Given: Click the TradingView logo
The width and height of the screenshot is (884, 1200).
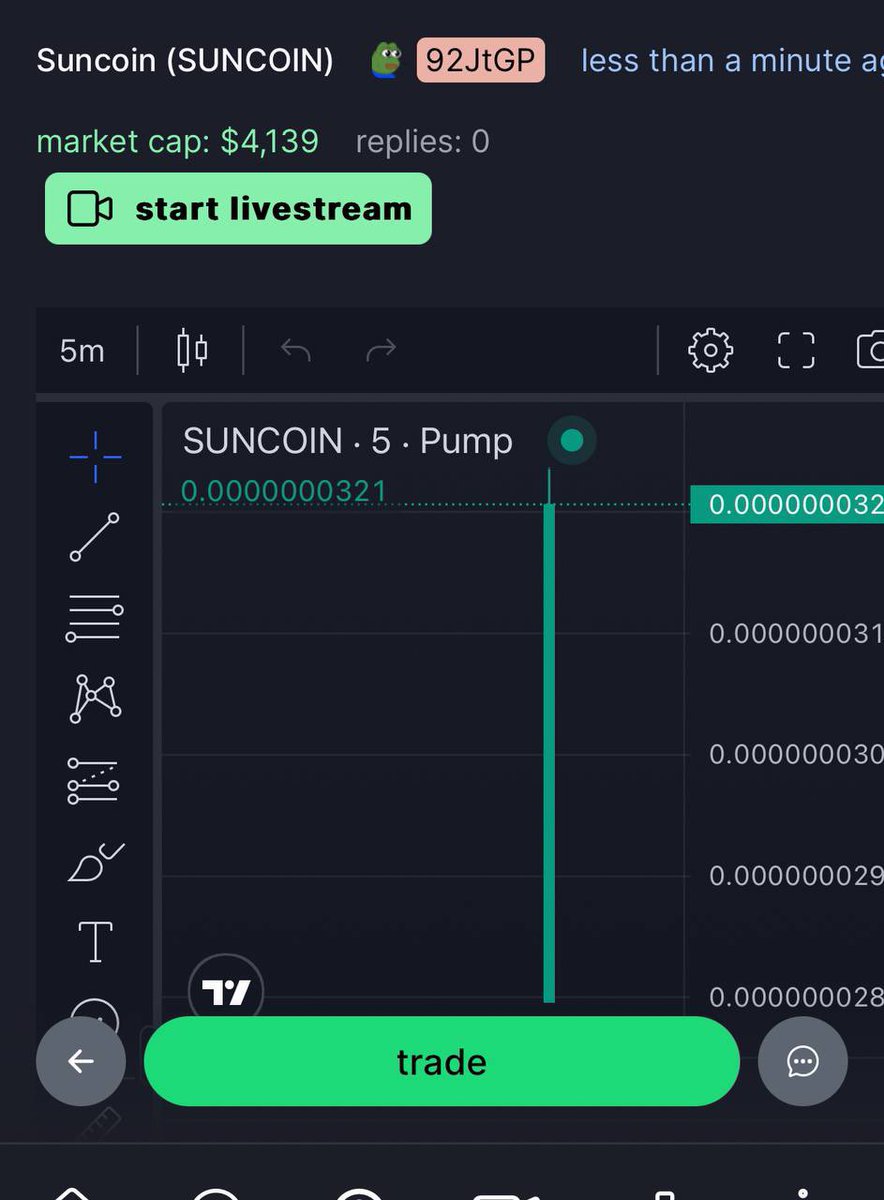Looking at the screenshot, I should click(x=226, y=991).
